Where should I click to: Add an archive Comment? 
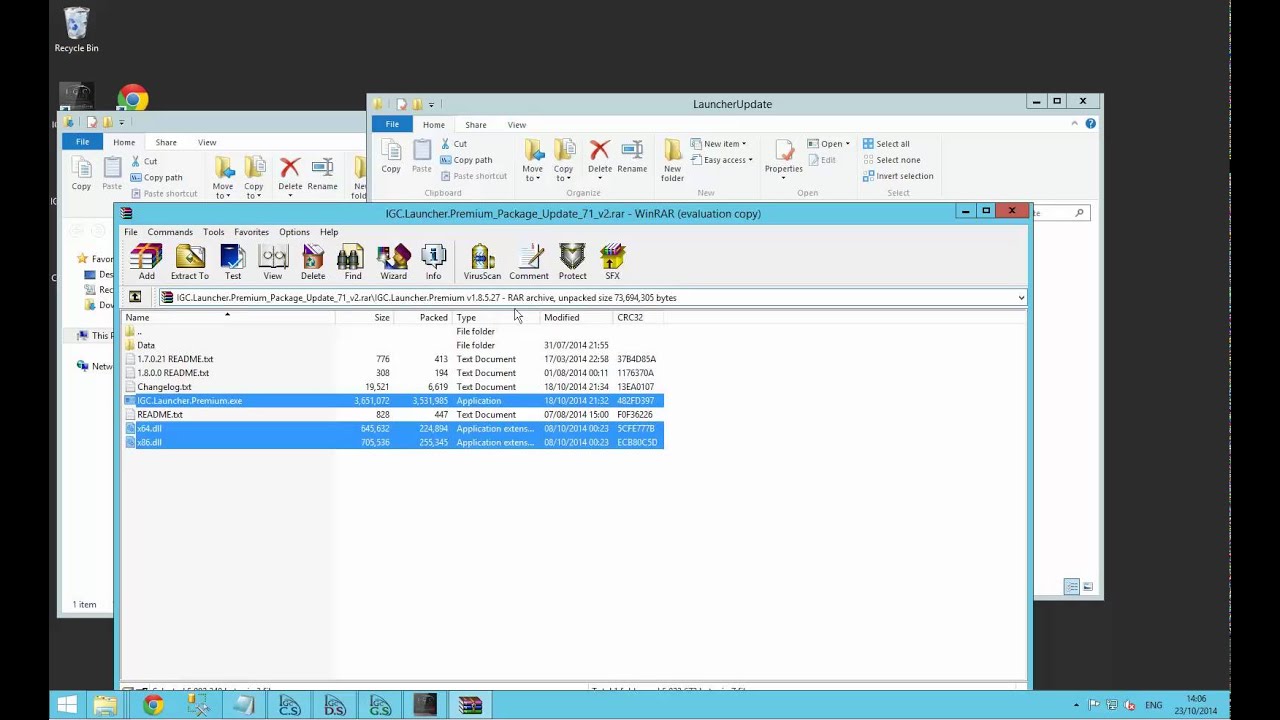click(529, 262)
